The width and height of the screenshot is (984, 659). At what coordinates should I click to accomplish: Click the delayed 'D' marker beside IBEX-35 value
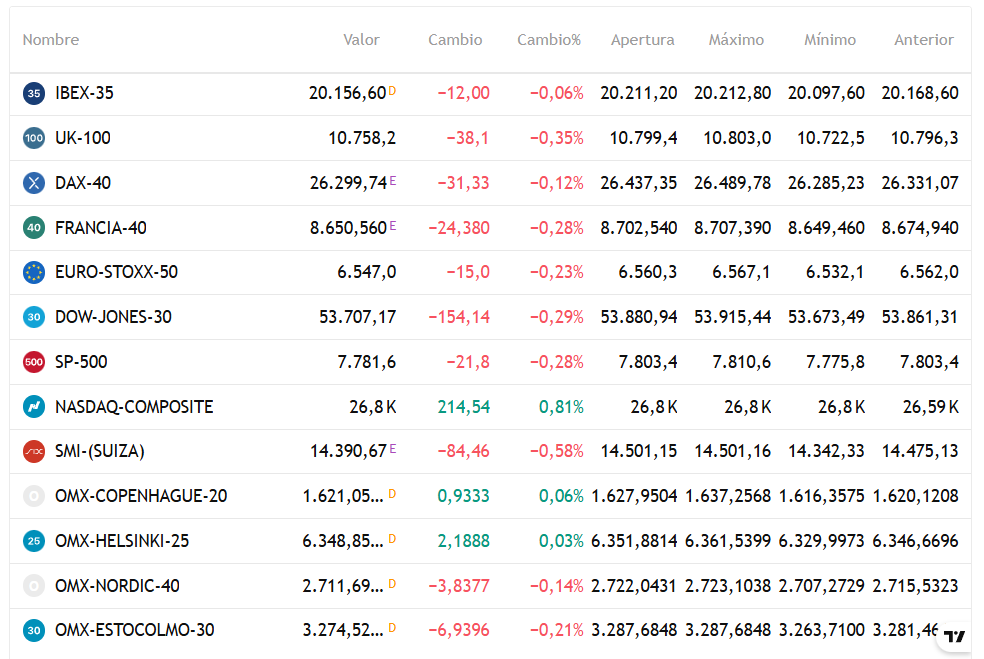point(392,91)
